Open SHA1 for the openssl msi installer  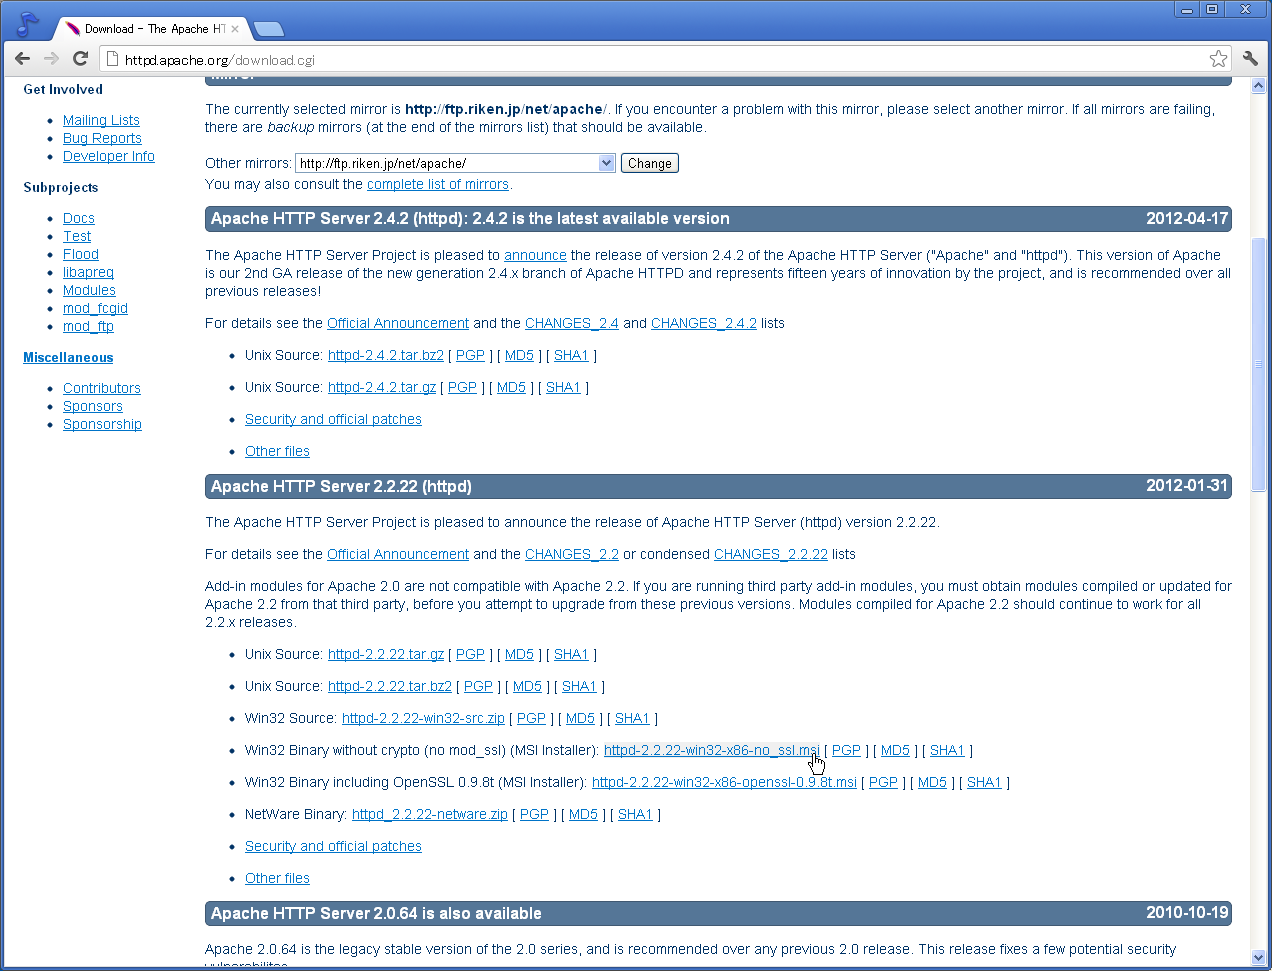click(984, 782)
